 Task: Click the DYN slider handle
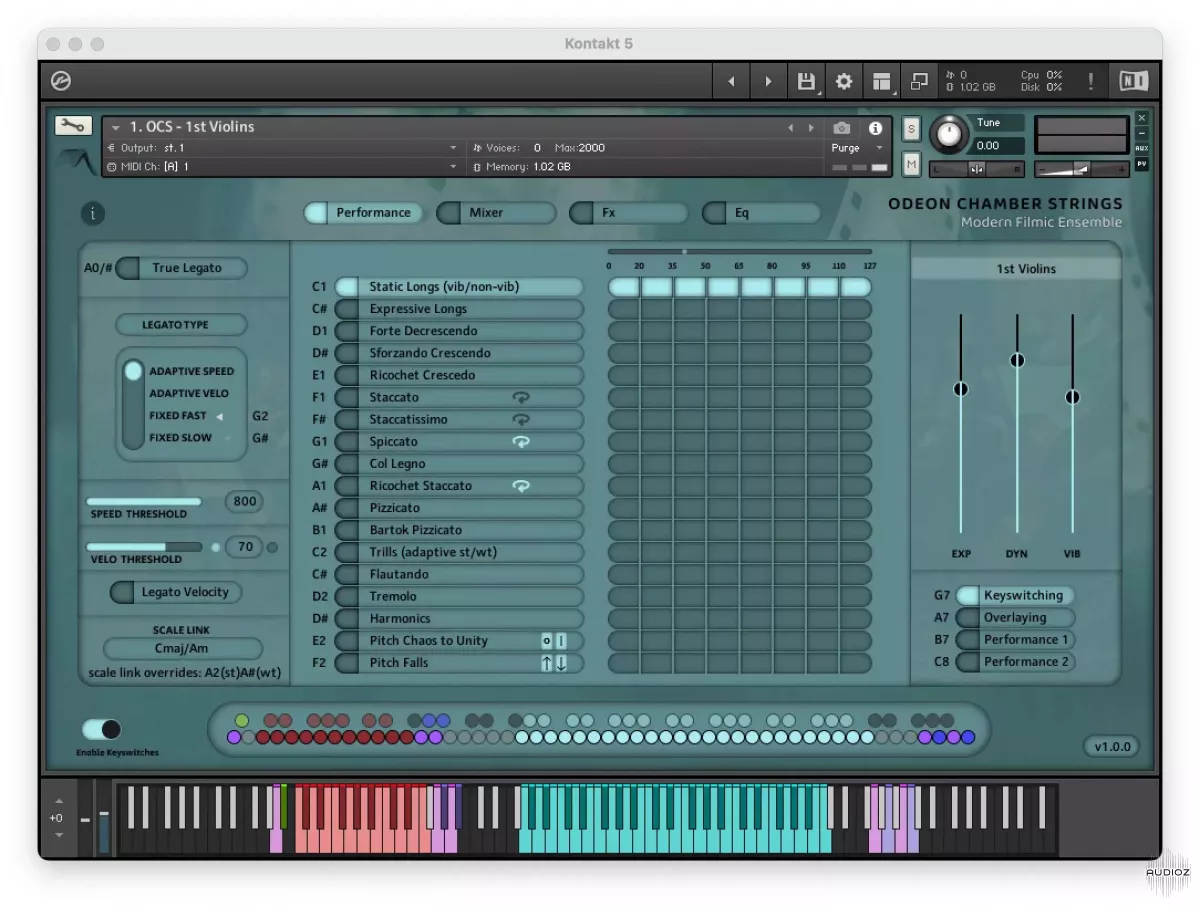point(1017,360)
